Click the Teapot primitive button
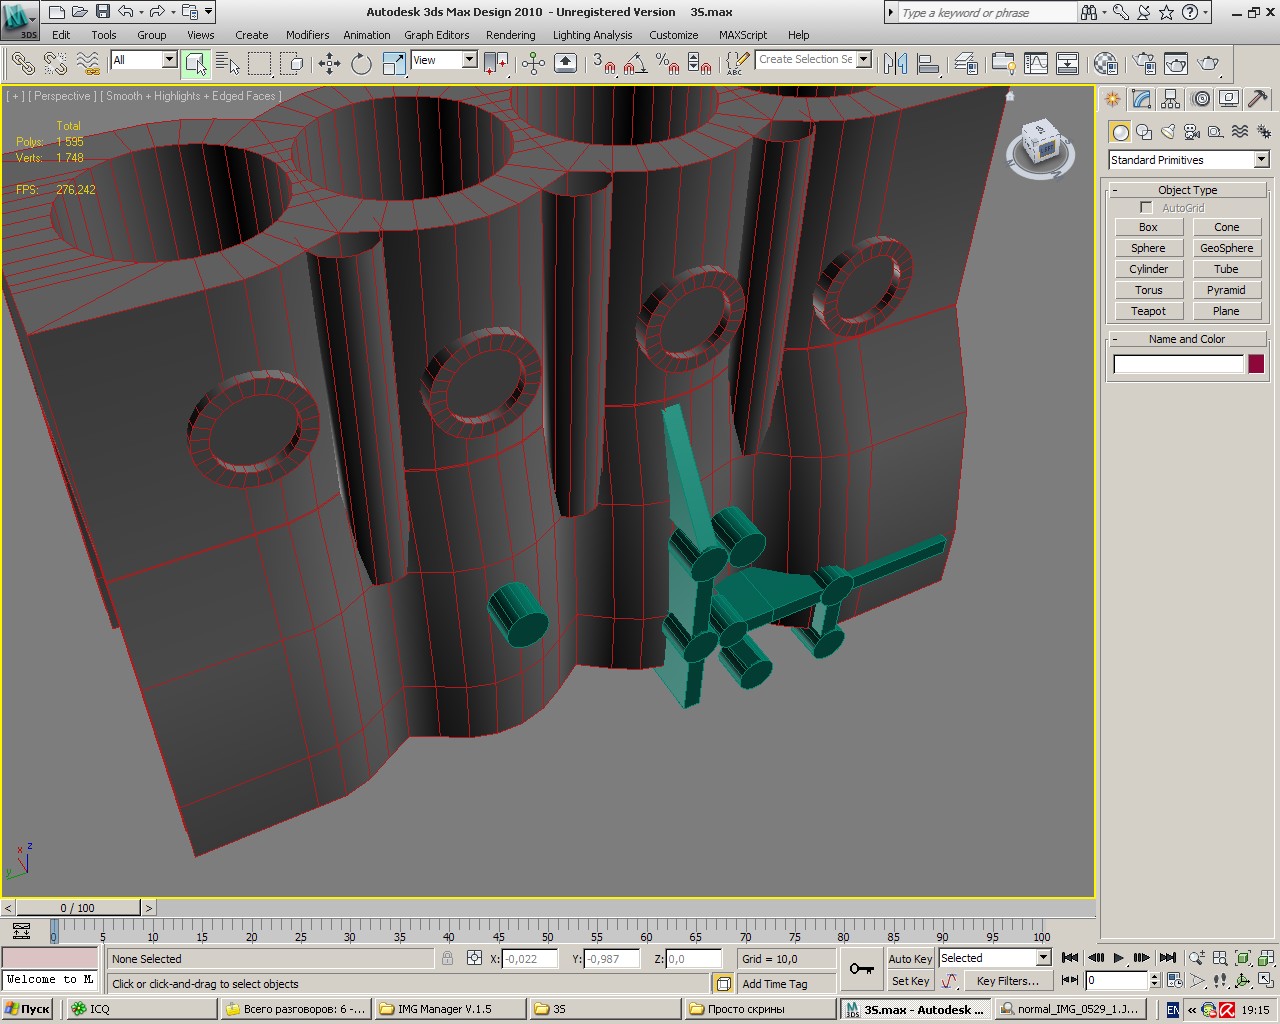Viewport: 1280px width, 1024px height. click(x=1148, y=311)
